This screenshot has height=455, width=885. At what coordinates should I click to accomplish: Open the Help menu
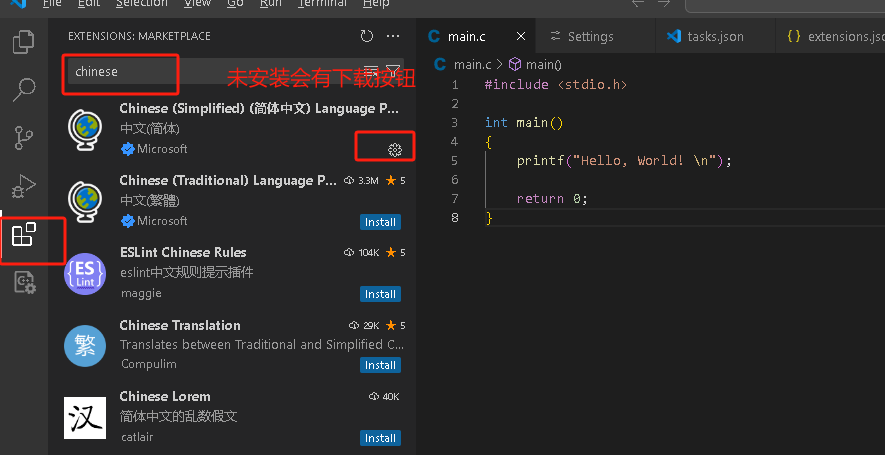point(376,3)
